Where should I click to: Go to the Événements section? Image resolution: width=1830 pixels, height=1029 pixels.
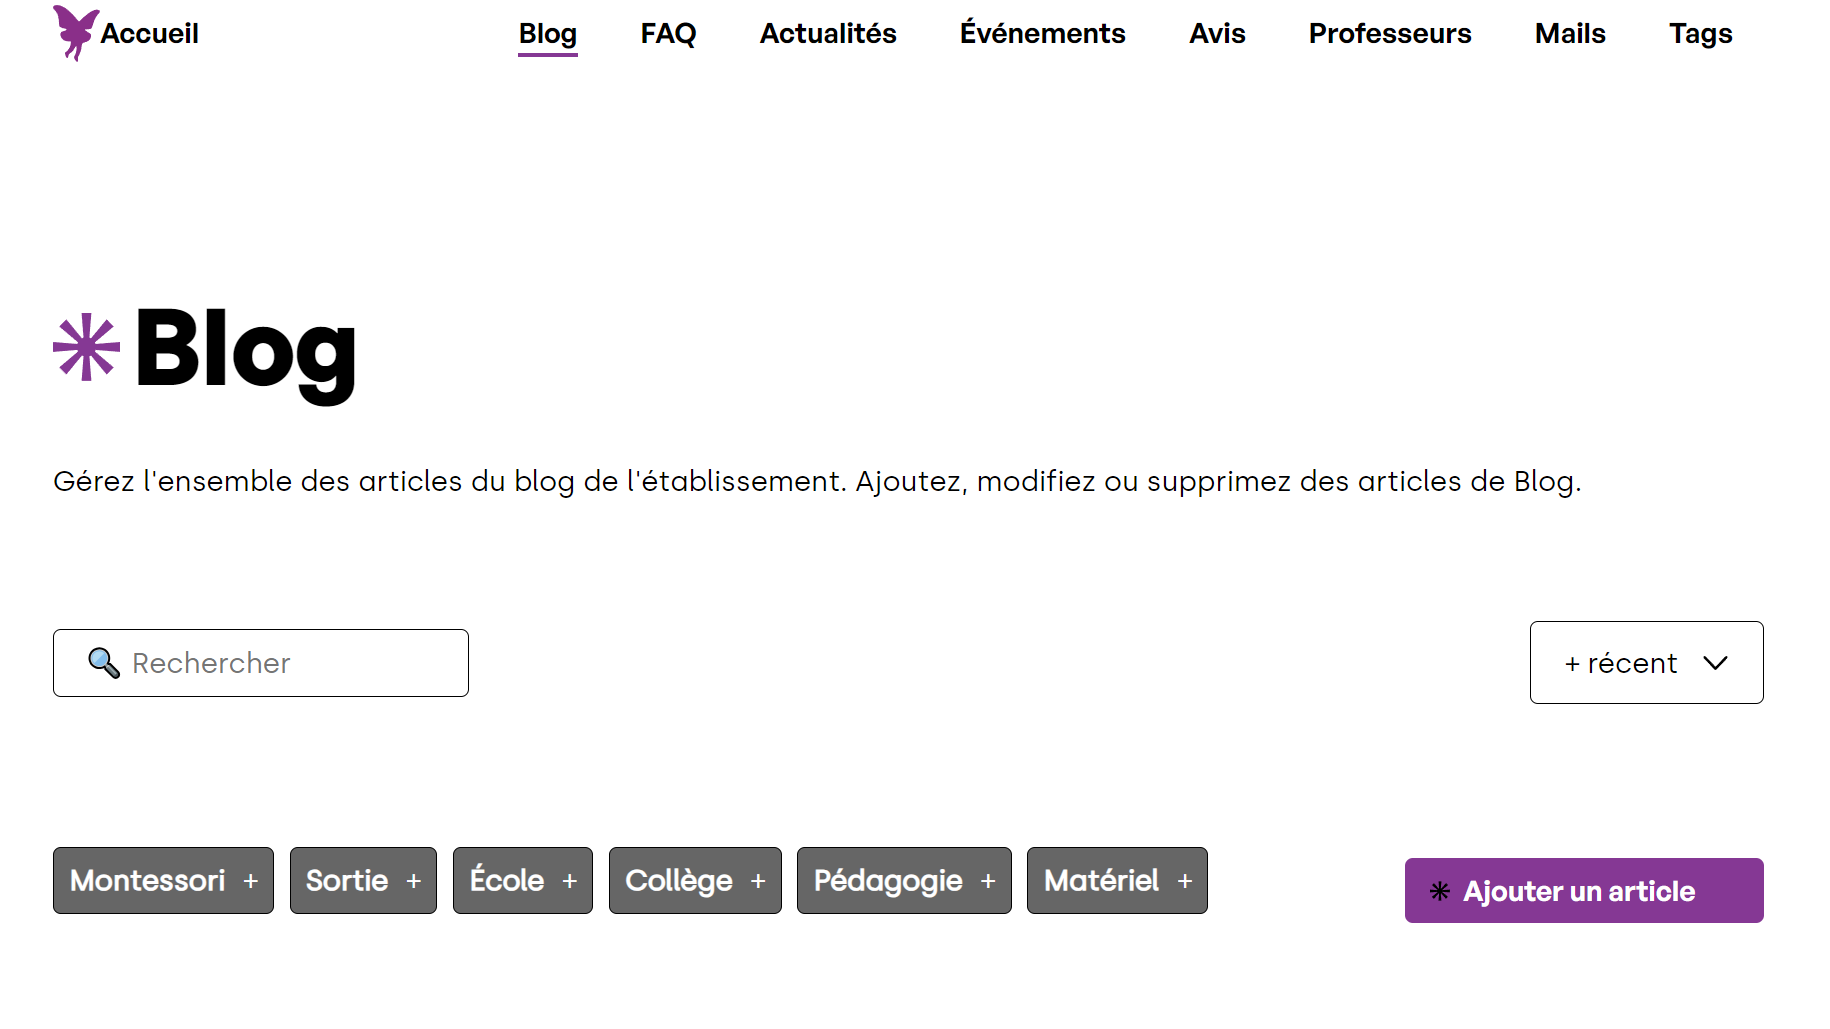coord(1042,33)
